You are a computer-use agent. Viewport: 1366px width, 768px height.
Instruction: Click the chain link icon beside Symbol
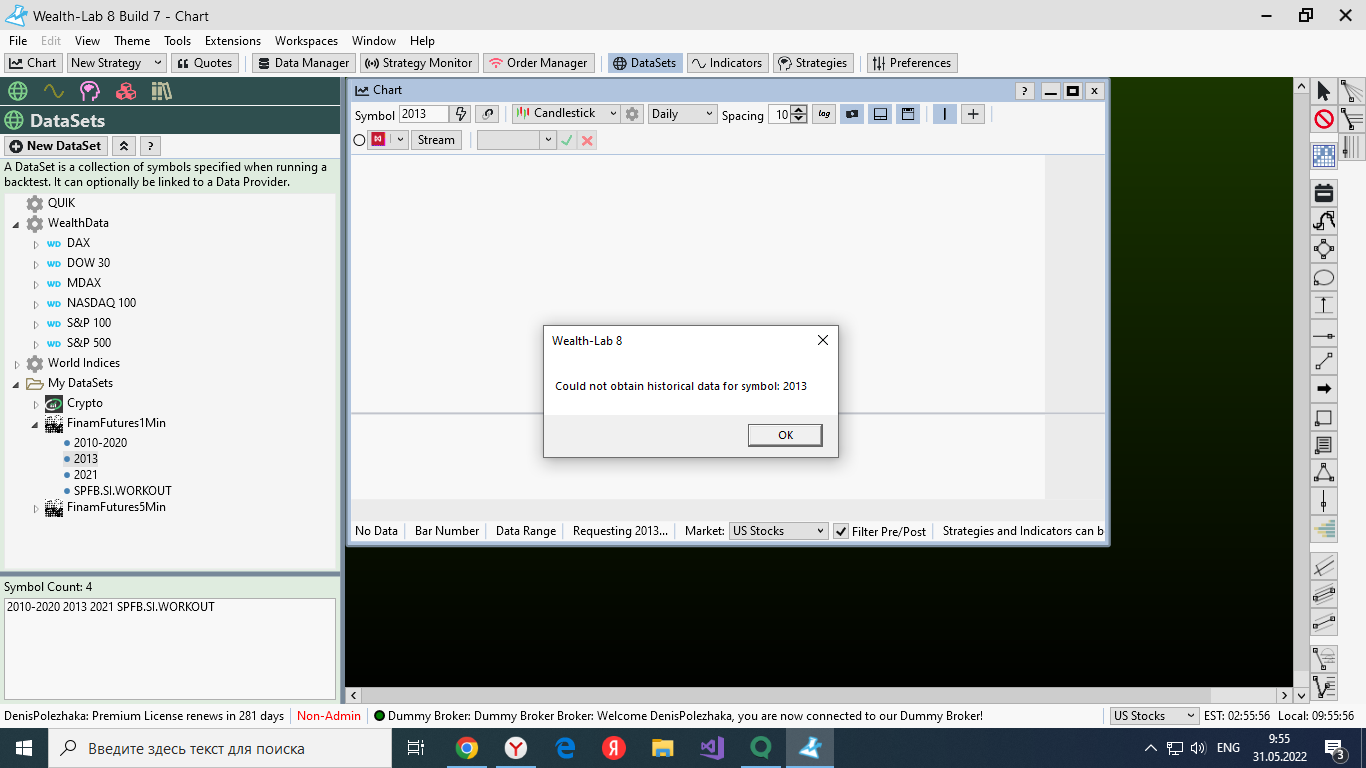487,114
